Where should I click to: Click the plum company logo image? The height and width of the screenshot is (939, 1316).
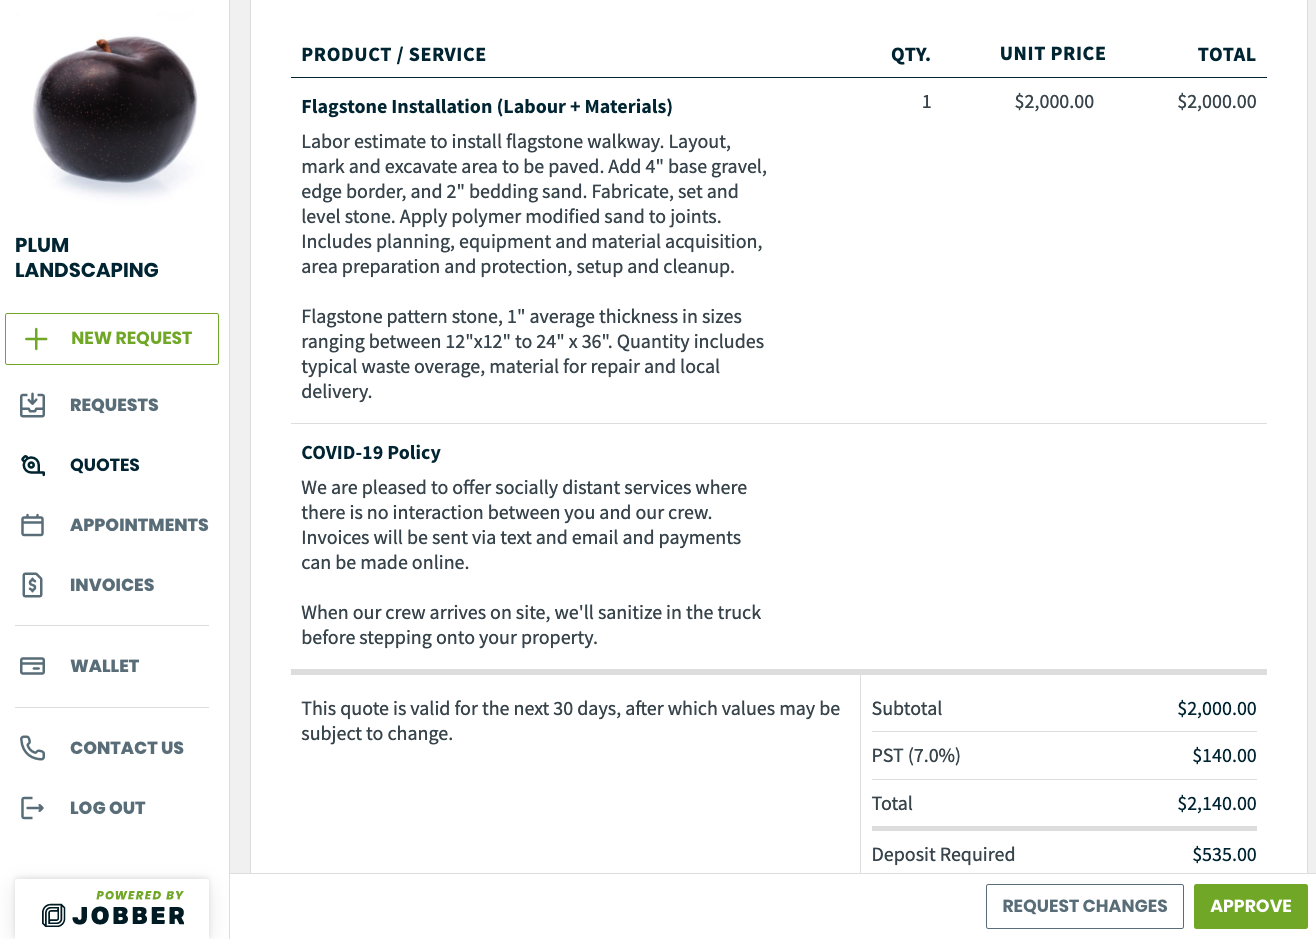coord(114,110)
